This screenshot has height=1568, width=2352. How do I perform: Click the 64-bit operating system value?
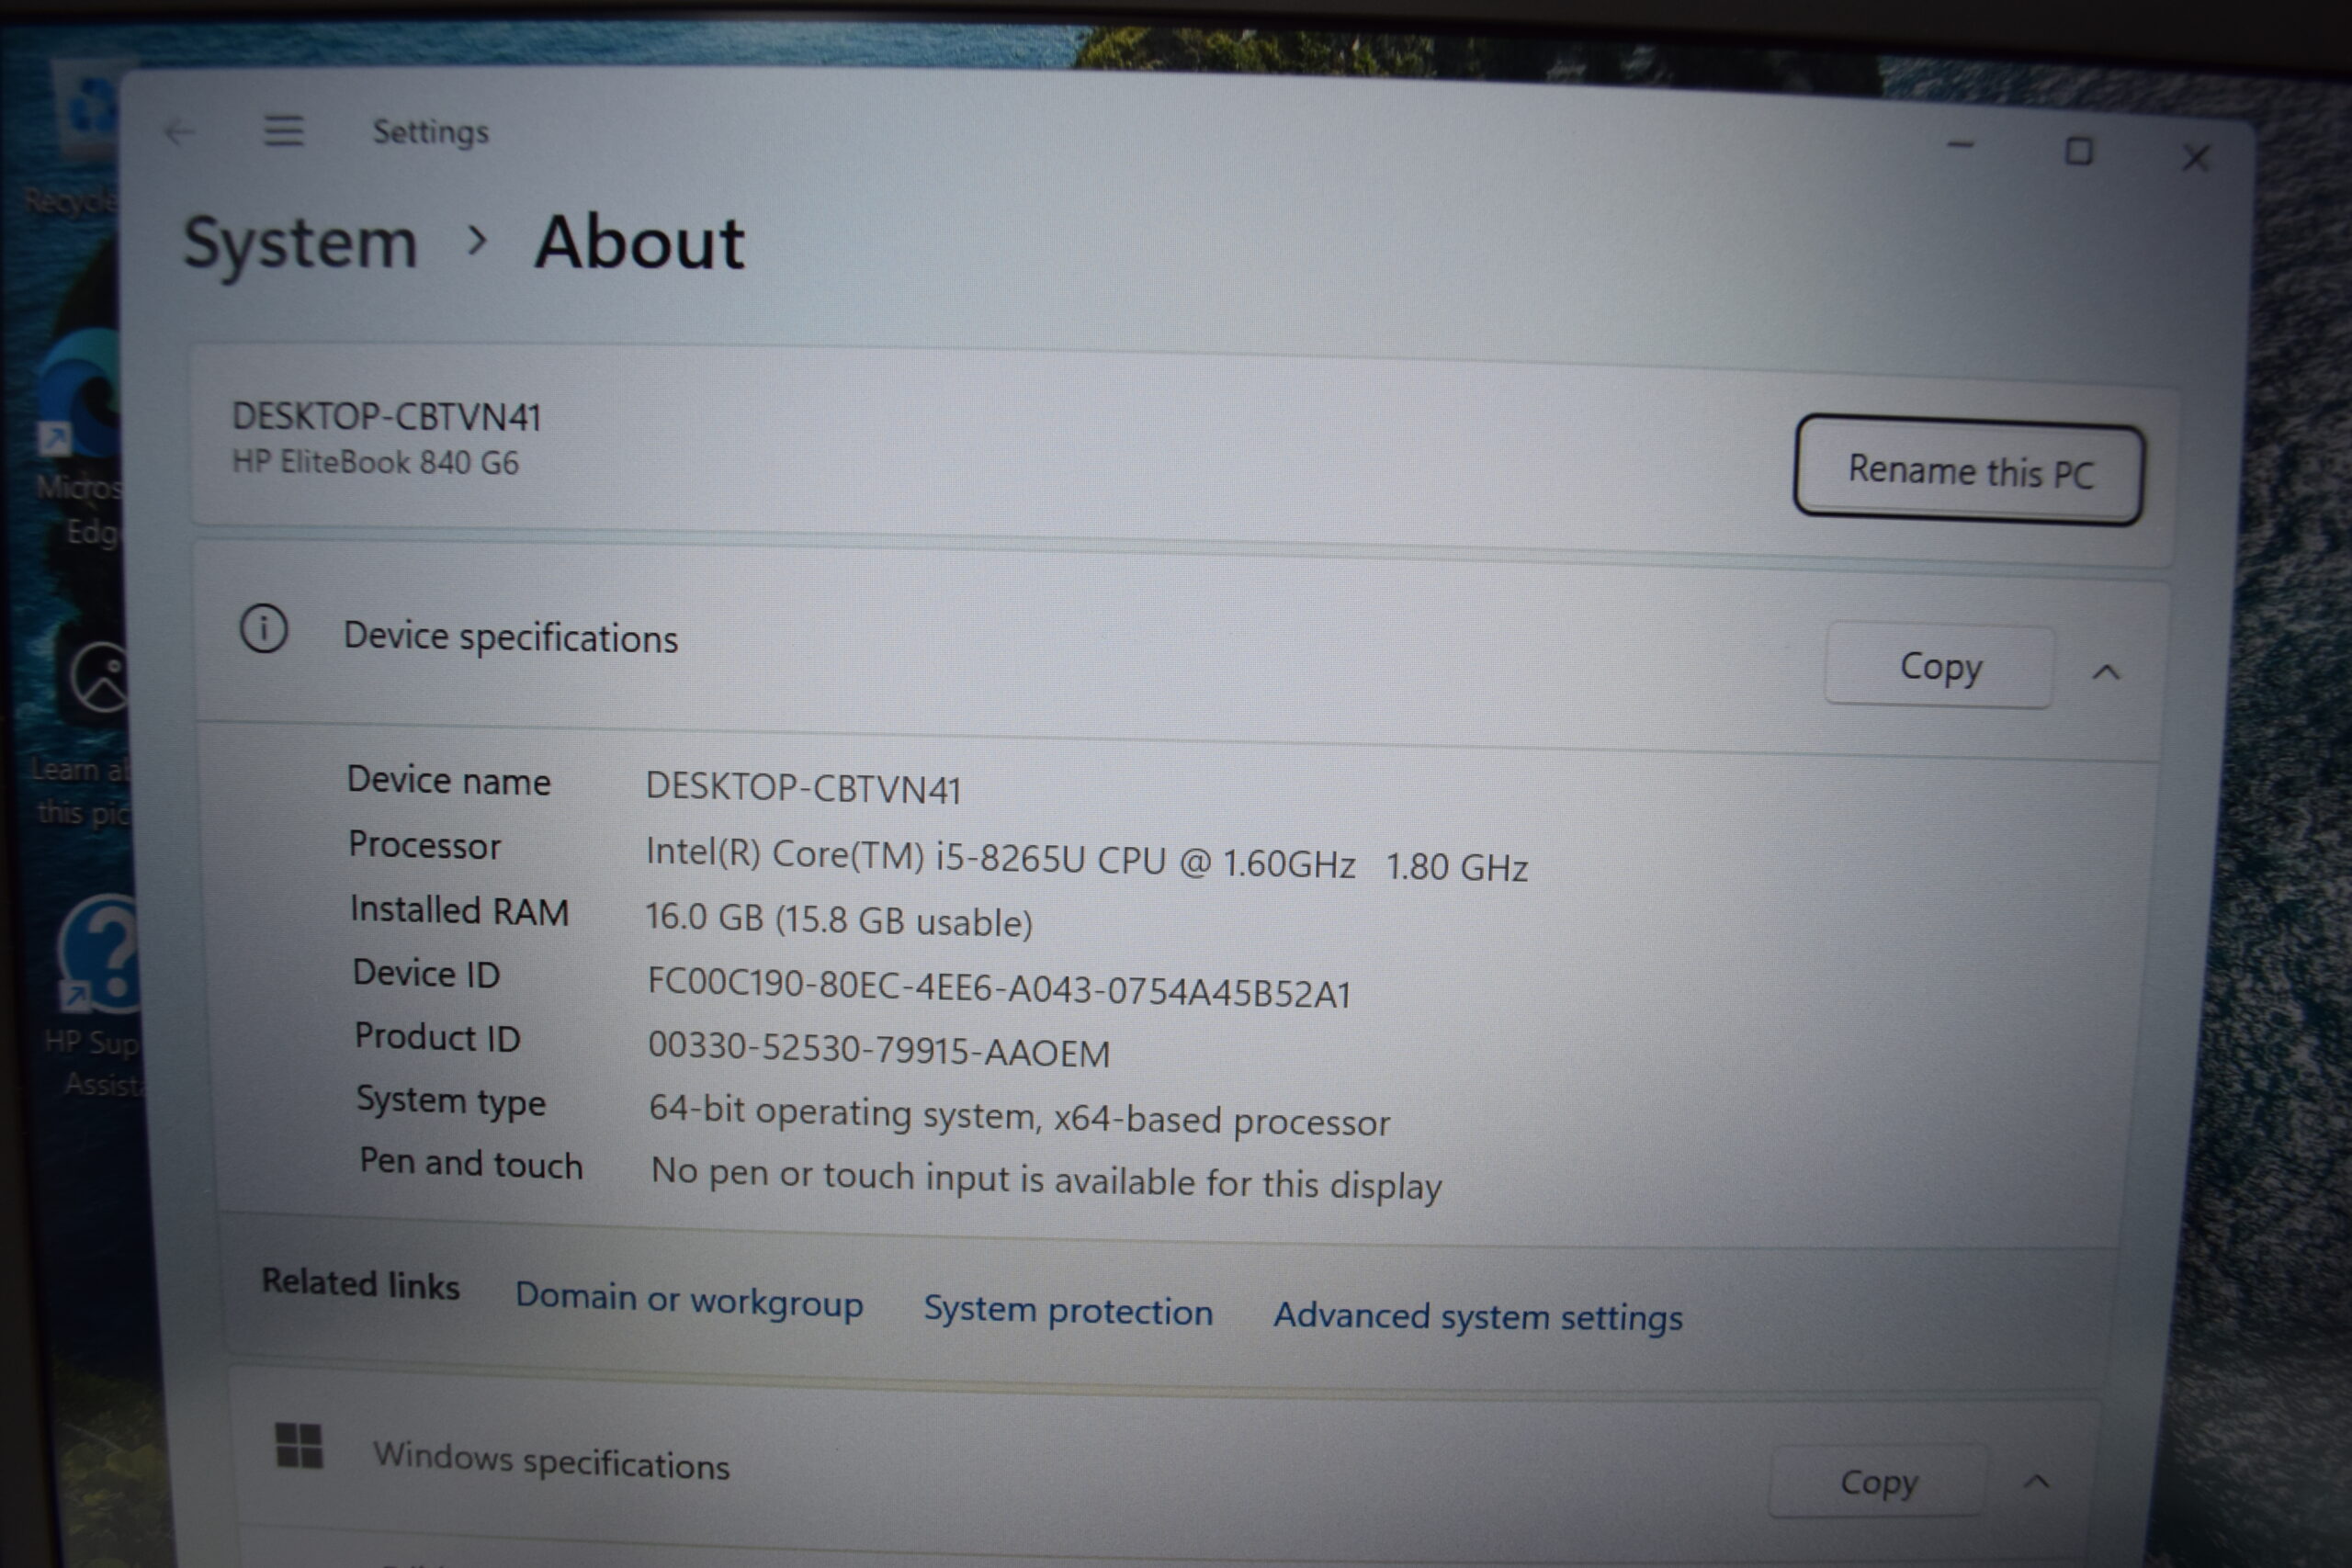tap(1019, 1115)
